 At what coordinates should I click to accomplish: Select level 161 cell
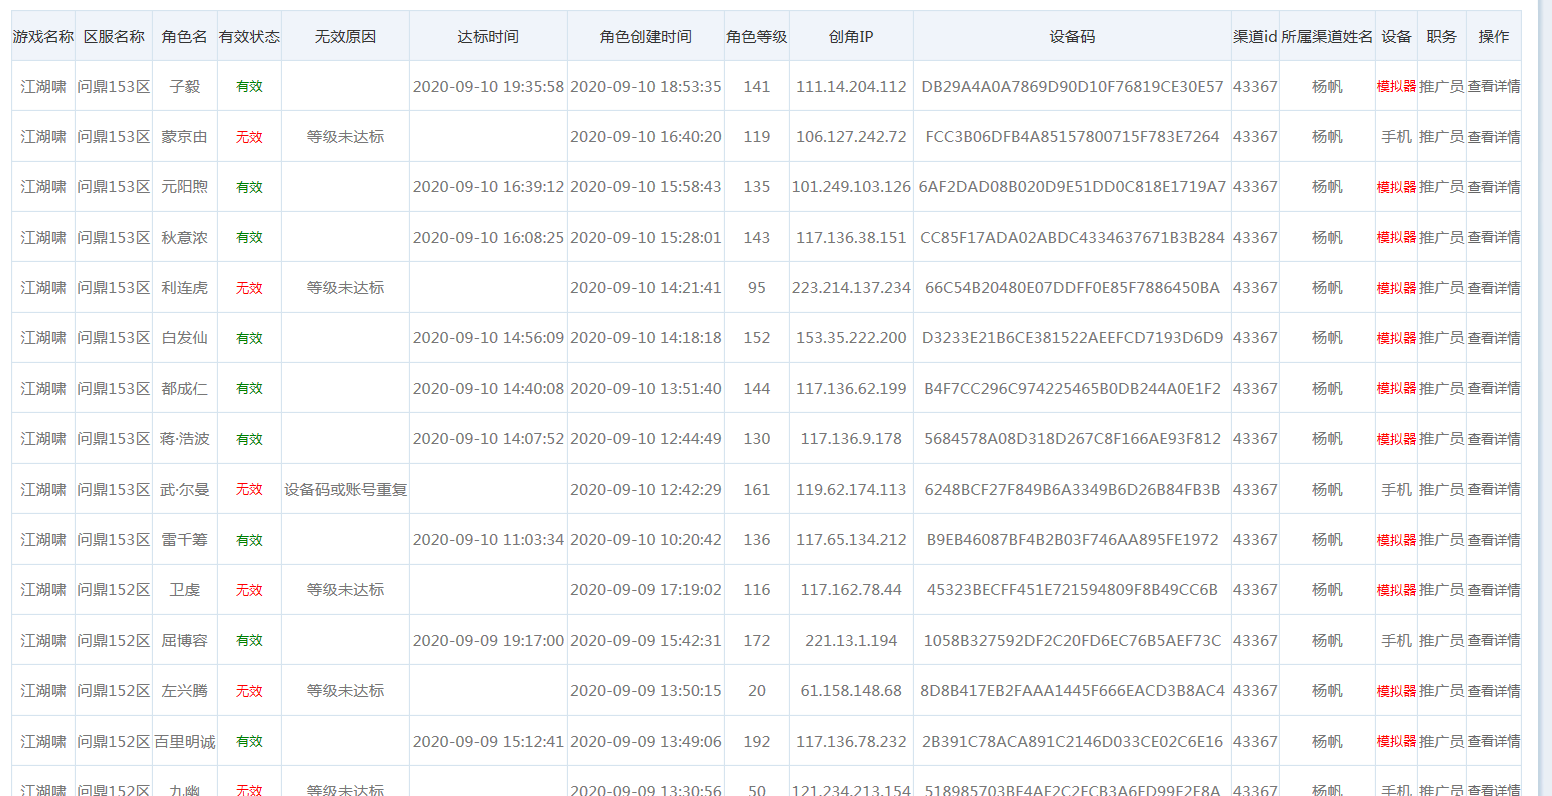click(x=757, y=490)
